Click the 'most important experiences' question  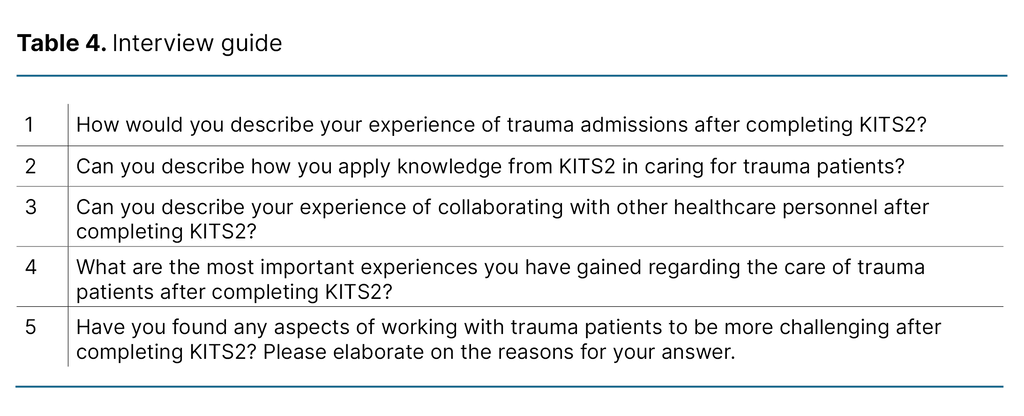[500, 279]
